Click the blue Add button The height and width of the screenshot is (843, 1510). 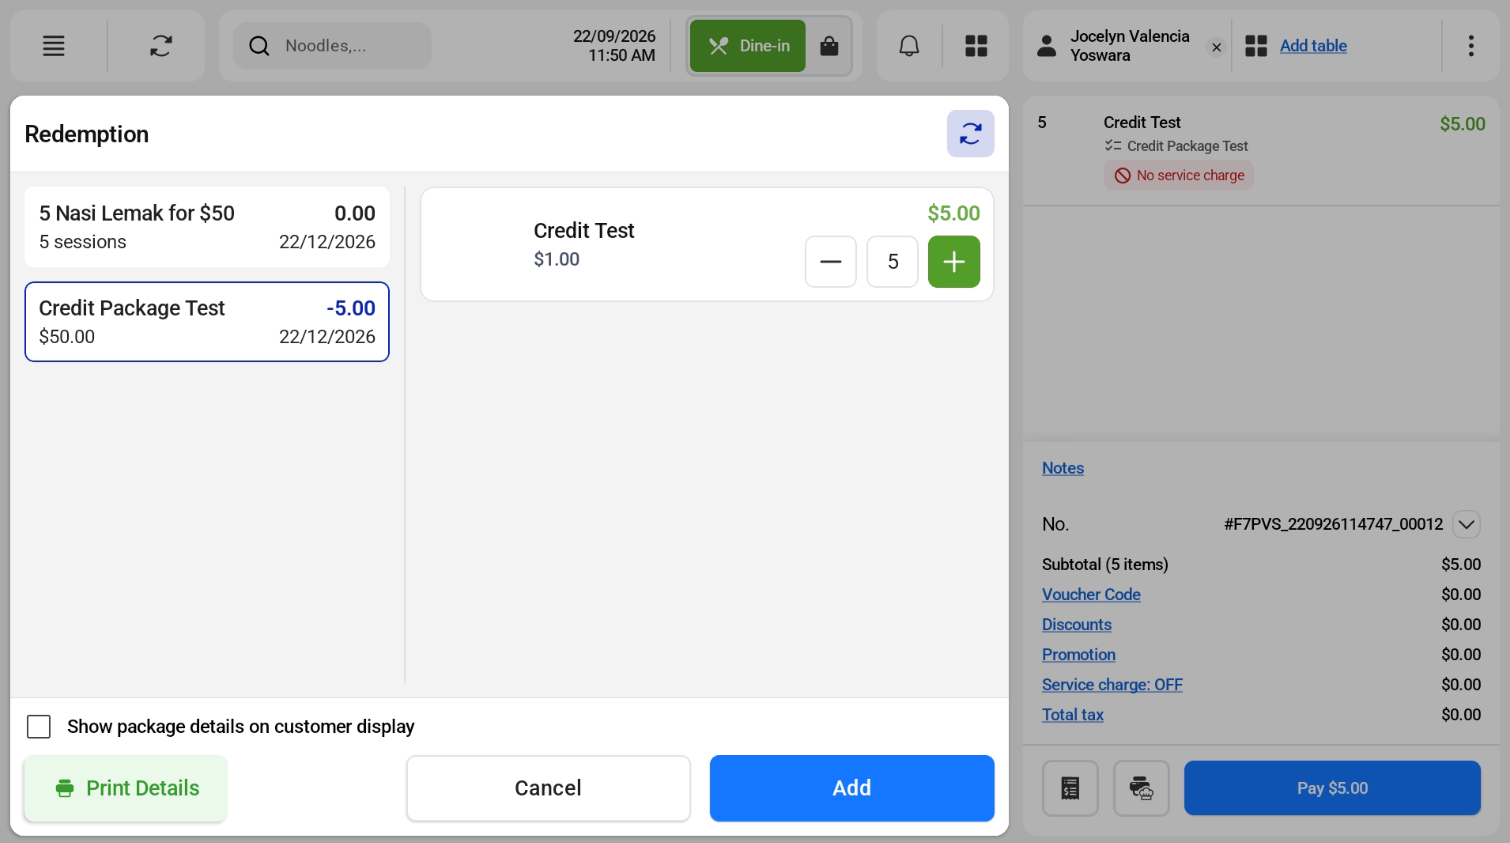(x=852, y=789)
